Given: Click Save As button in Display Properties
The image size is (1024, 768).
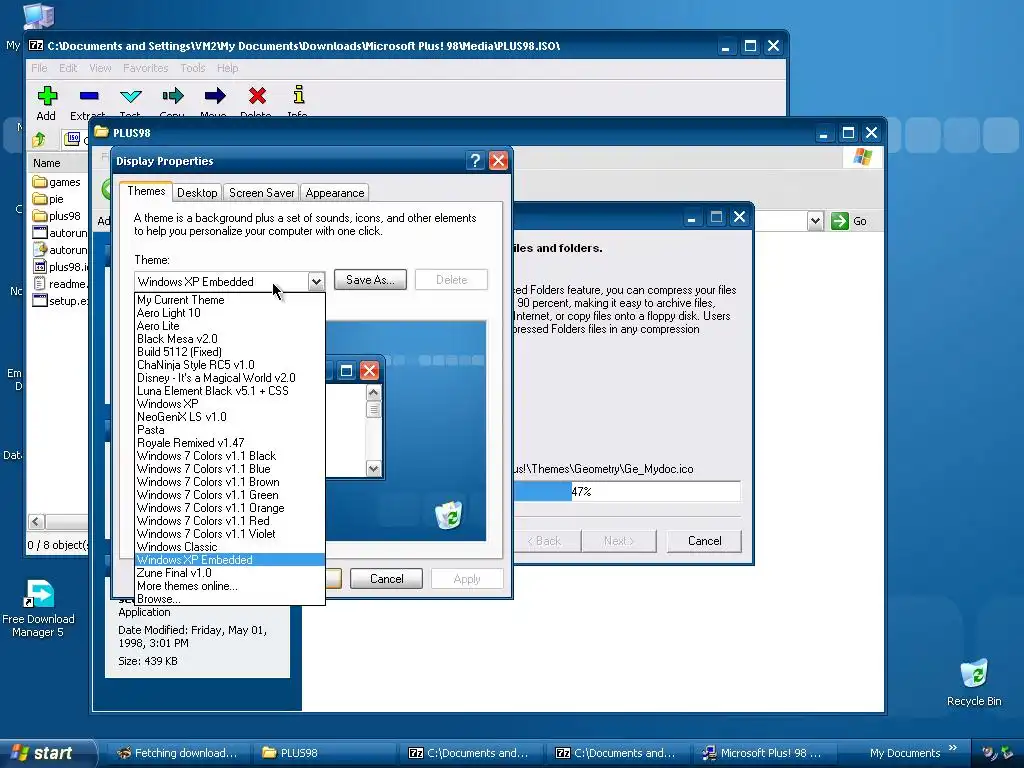Looking at the screenshot, I should coord(370,280).
